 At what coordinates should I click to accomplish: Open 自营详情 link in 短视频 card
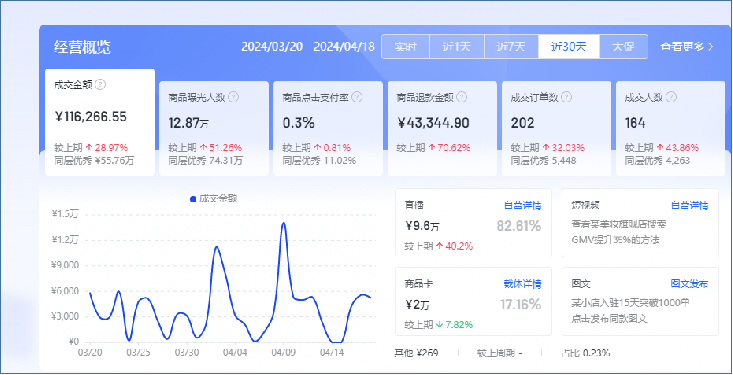(x=689, y=205)
